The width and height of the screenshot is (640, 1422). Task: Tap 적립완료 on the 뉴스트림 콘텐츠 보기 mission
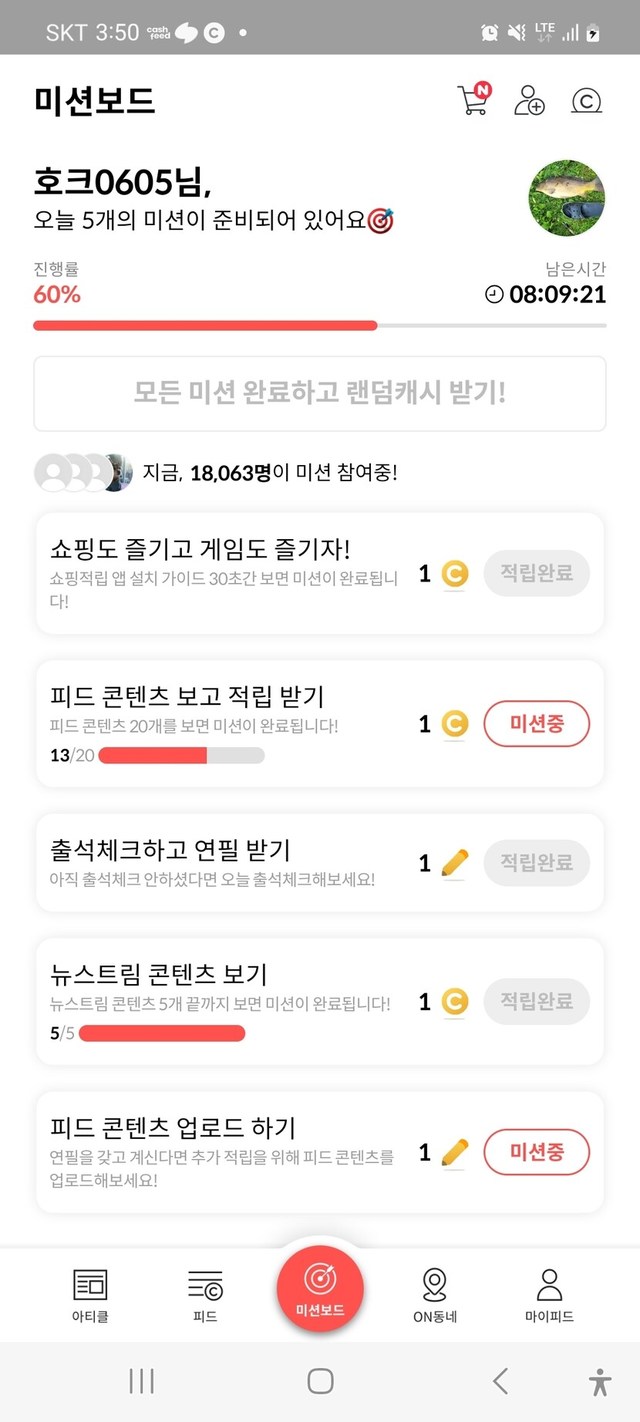pos(536,1001)
